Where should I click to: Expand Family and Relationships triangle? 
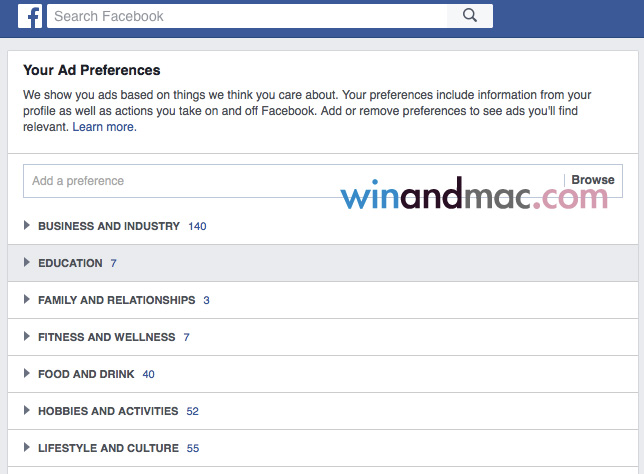click(x=27, y=299)
